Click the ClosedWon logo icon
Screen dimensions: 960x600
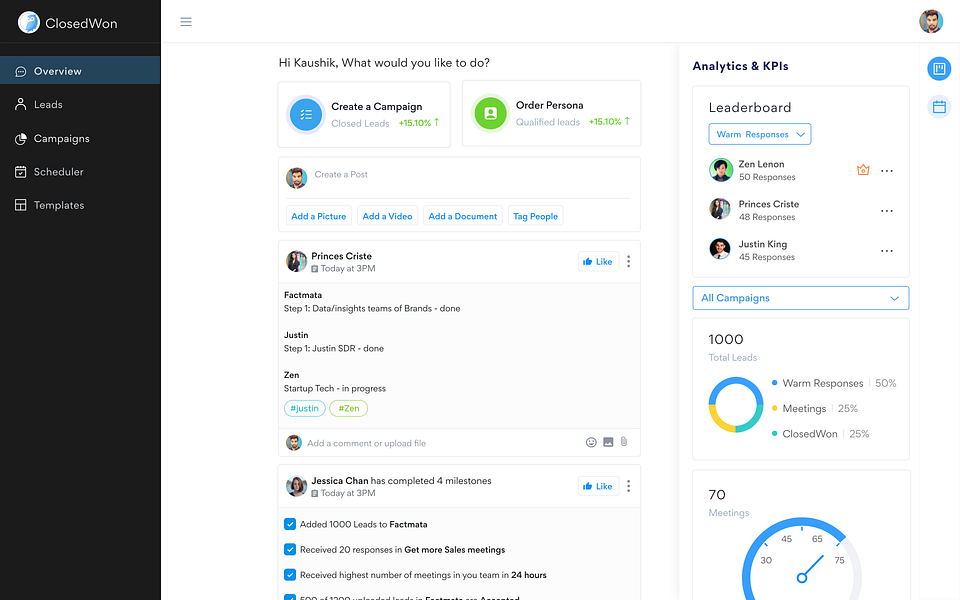(28, 23)
